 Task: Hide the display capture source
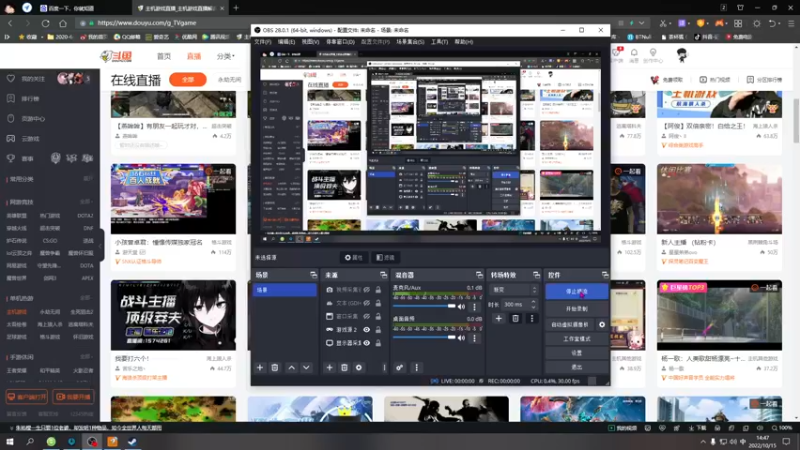[x=366, y=343]
